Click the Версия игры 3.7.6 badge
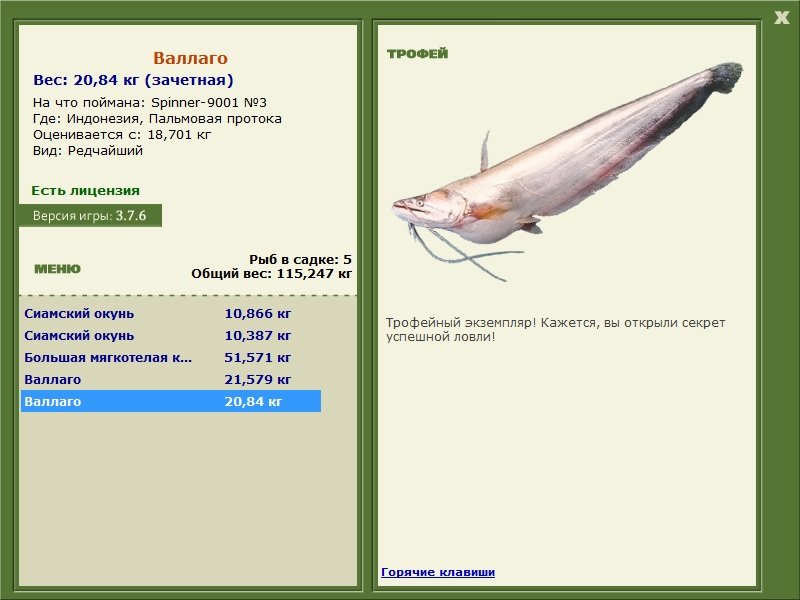This screenshot has height=600, width=800. pos(90,216)
